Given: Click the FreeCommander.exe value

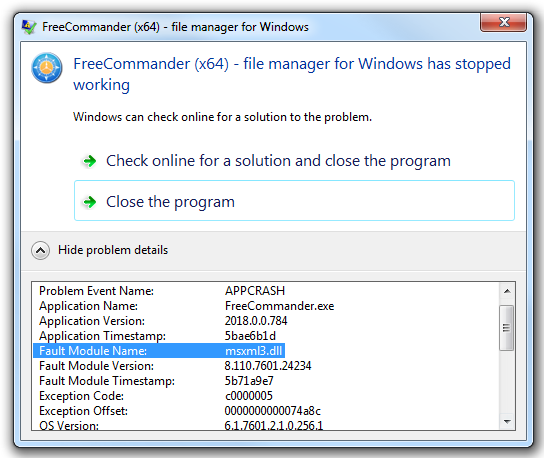Looking at the screenshot, I should (279, 306).
